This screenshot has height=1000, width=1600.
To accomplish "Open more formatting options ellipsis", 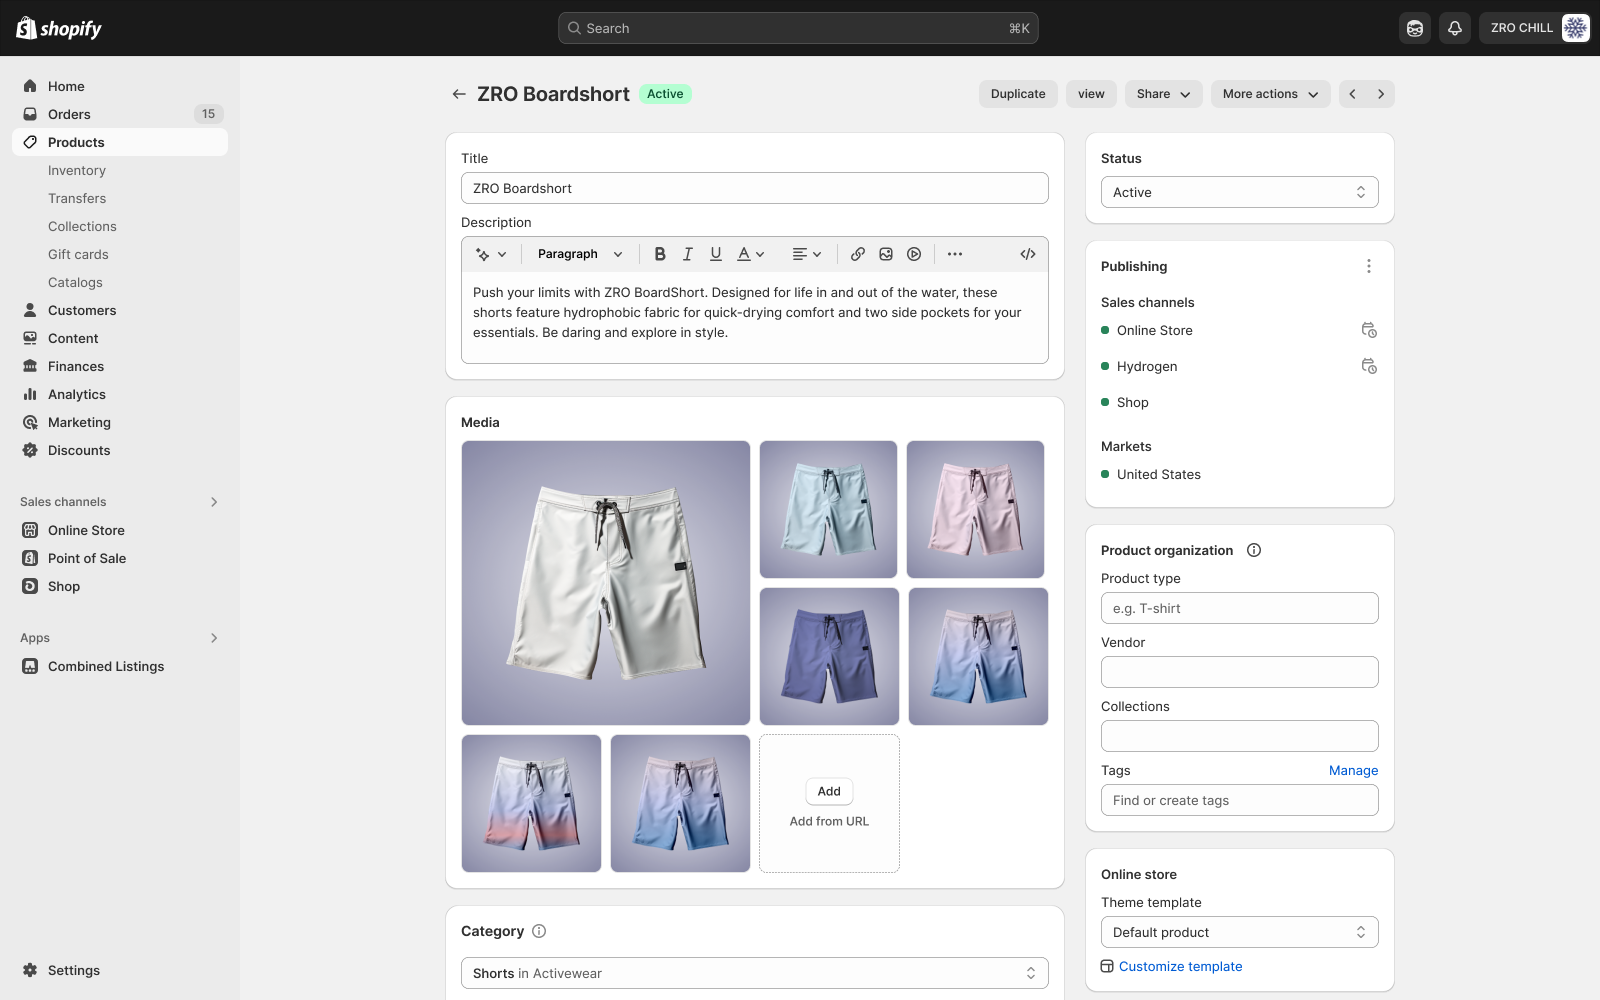I will coord(955,254).
